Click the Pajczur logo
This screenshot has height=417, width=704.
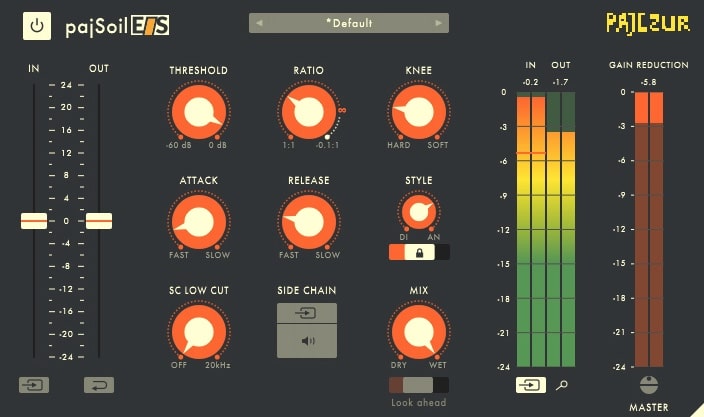coord(648,23)
